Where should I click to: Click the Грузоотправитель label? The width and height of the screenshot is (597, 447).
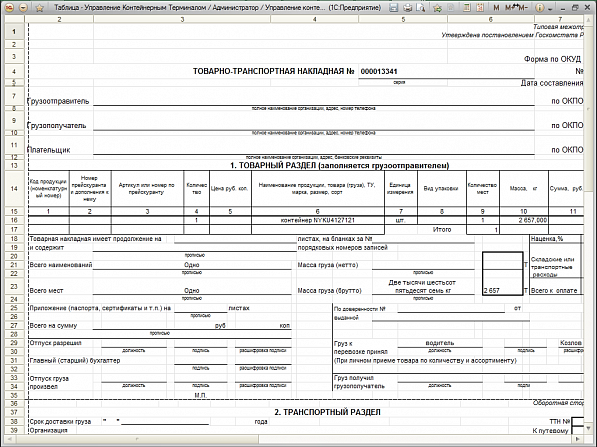pos(59,101)
